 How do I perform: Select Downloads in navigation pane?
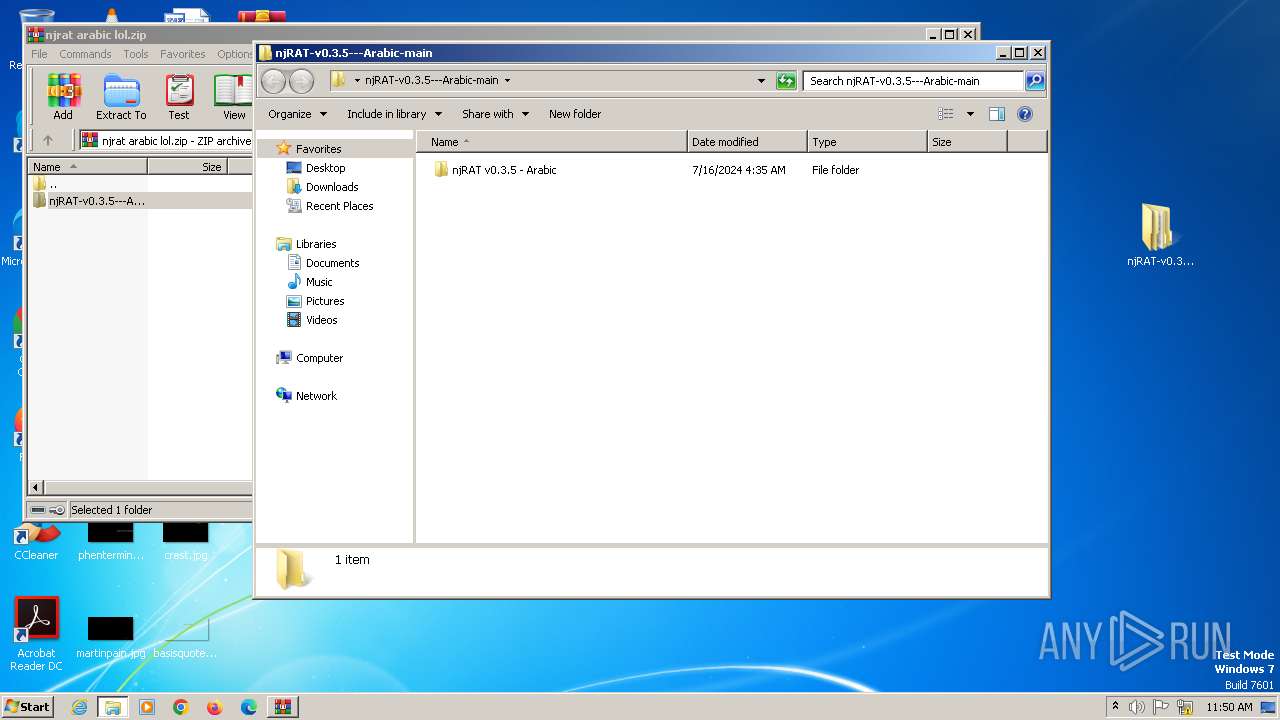pyautogui.click(x=332, y=187)
